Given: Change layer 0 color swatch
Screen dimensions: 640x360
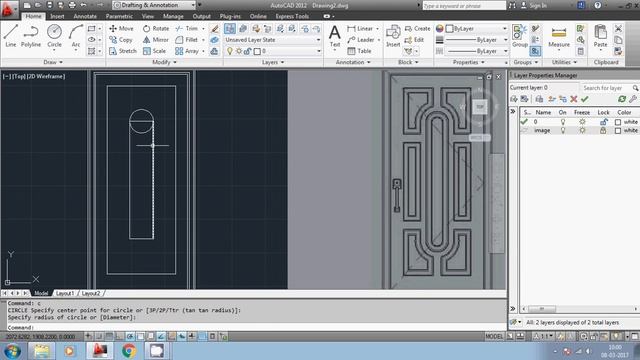Looking at the screenshot, I should coord(618,122).
